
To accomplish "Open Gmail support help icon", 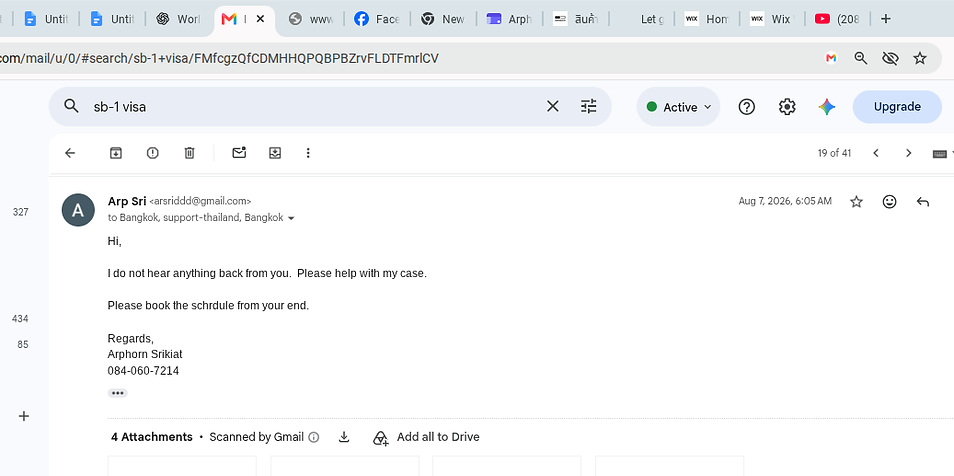I will click(x=747, y=107).
